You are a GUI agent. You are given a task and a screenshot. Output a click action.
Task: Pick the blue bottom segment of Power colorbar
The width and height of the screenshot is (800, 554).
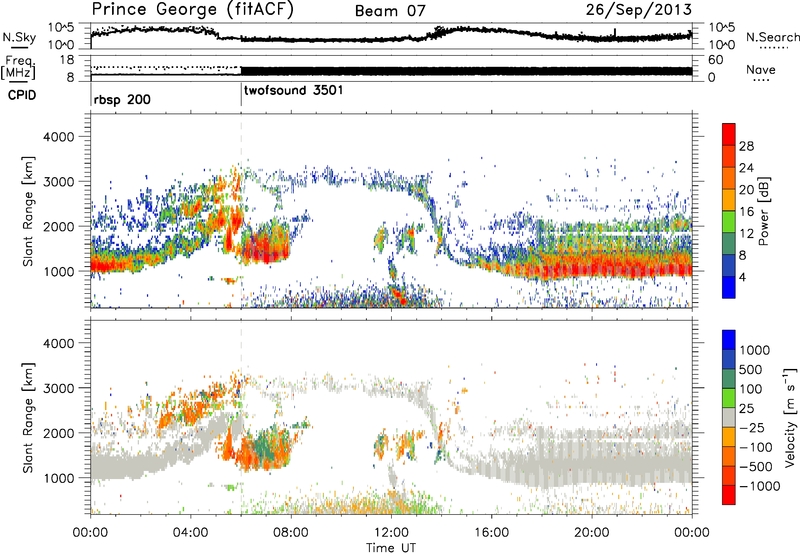(x=729, y=287)
